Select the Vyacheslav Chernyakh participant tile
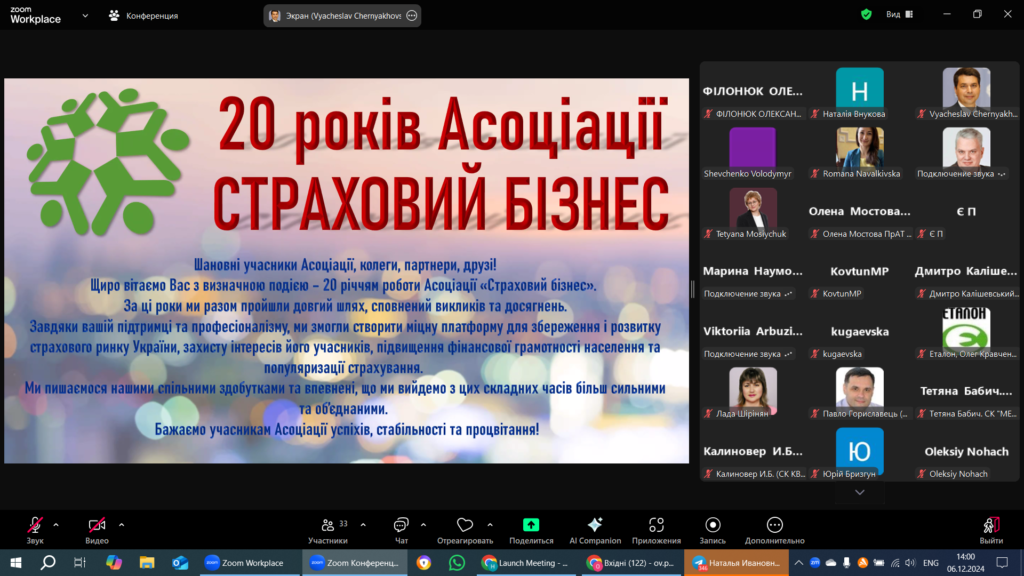Viewport: 1024px width, 576px height. coord(967,93)
